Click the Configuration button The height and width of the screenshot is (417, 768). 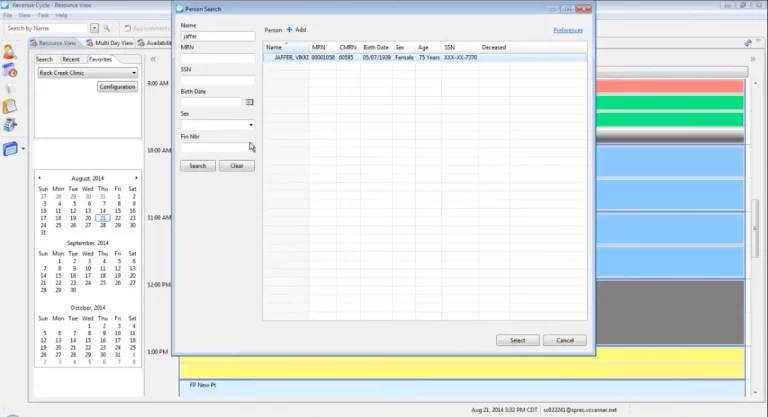pos(118,87)
